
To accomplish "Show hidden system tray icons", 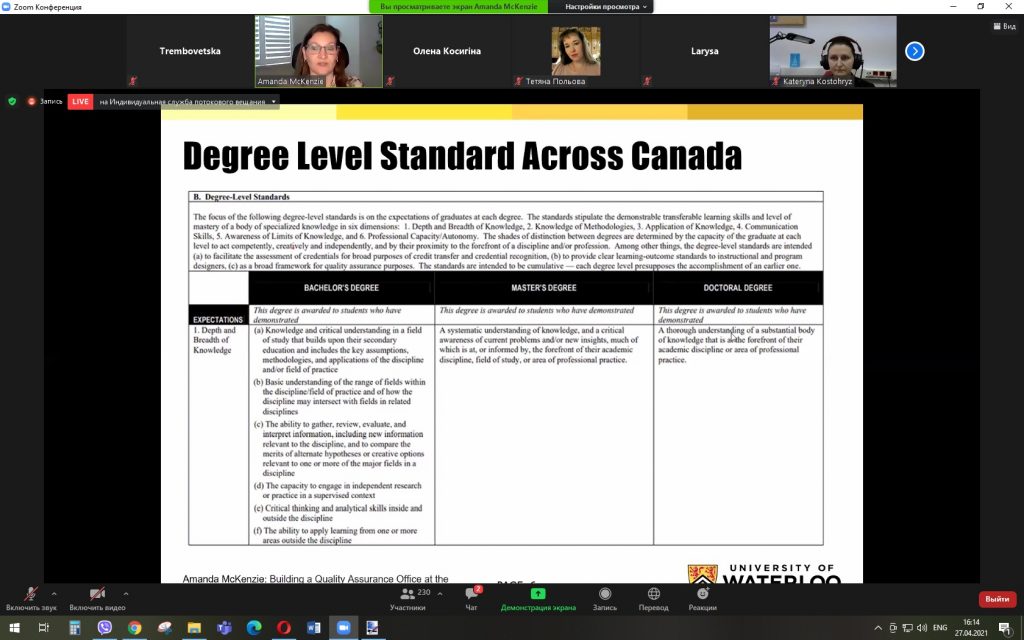I will 878,628.
